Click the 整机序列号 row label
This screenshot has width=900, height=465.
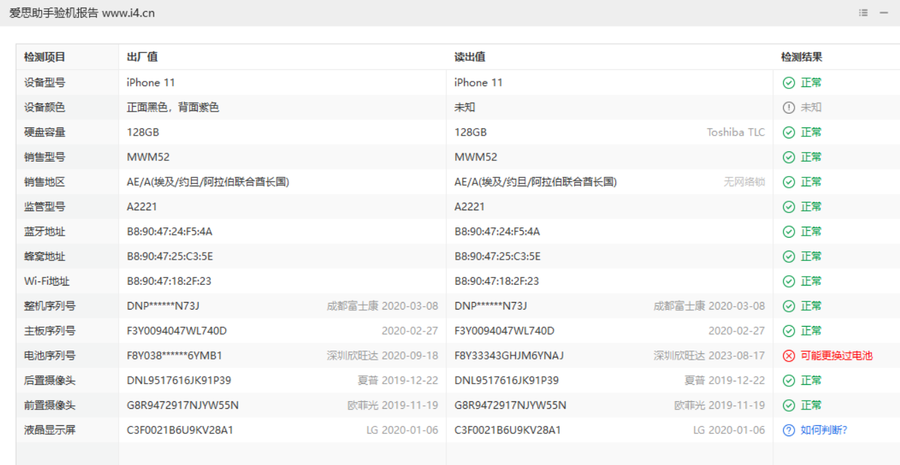[49, 306]
